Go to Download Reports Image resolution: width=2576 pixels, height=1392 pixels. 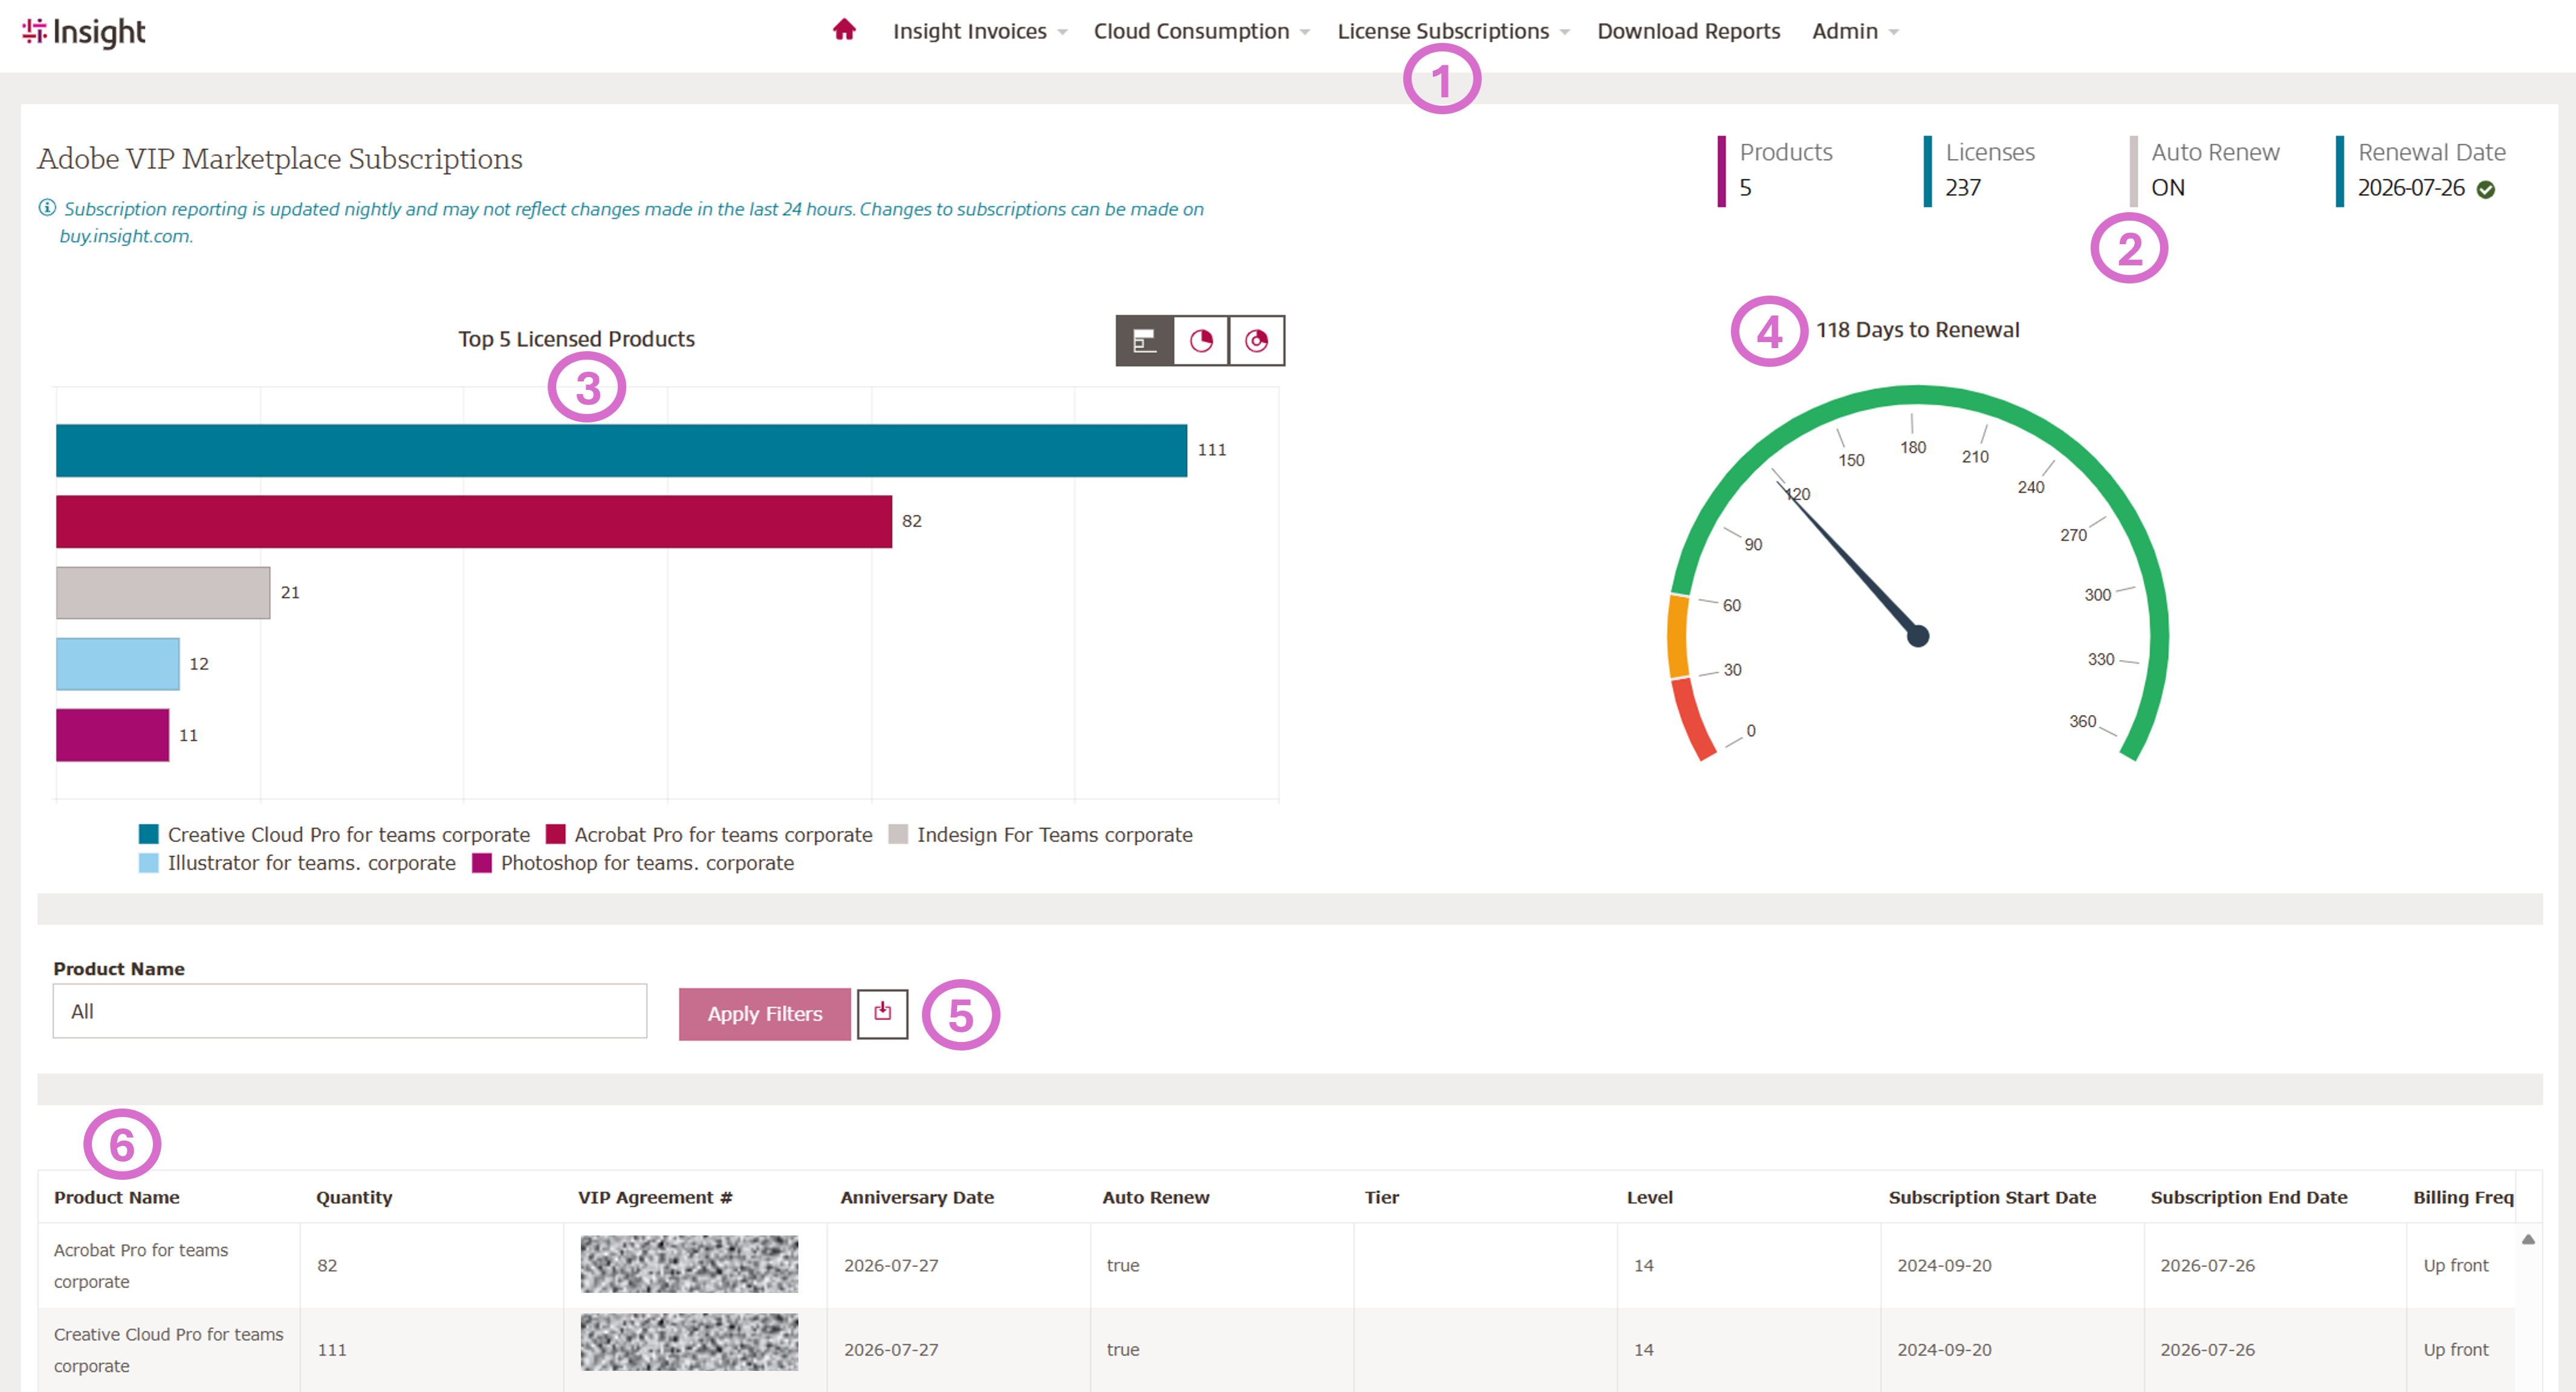click(x=1688, y=31)
